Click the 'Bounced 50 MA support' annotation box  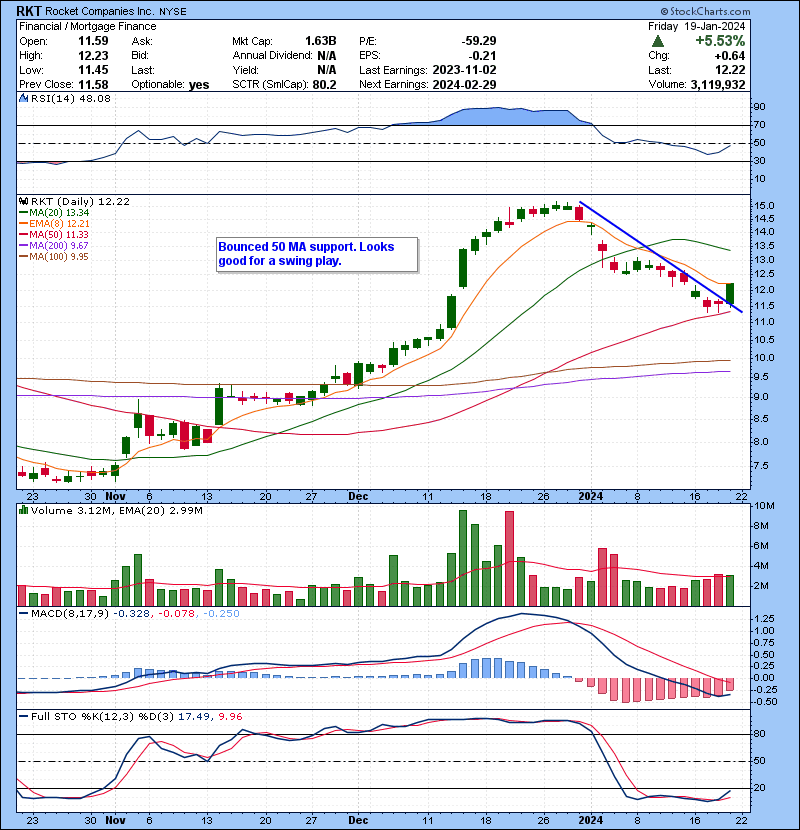point(317,254)
